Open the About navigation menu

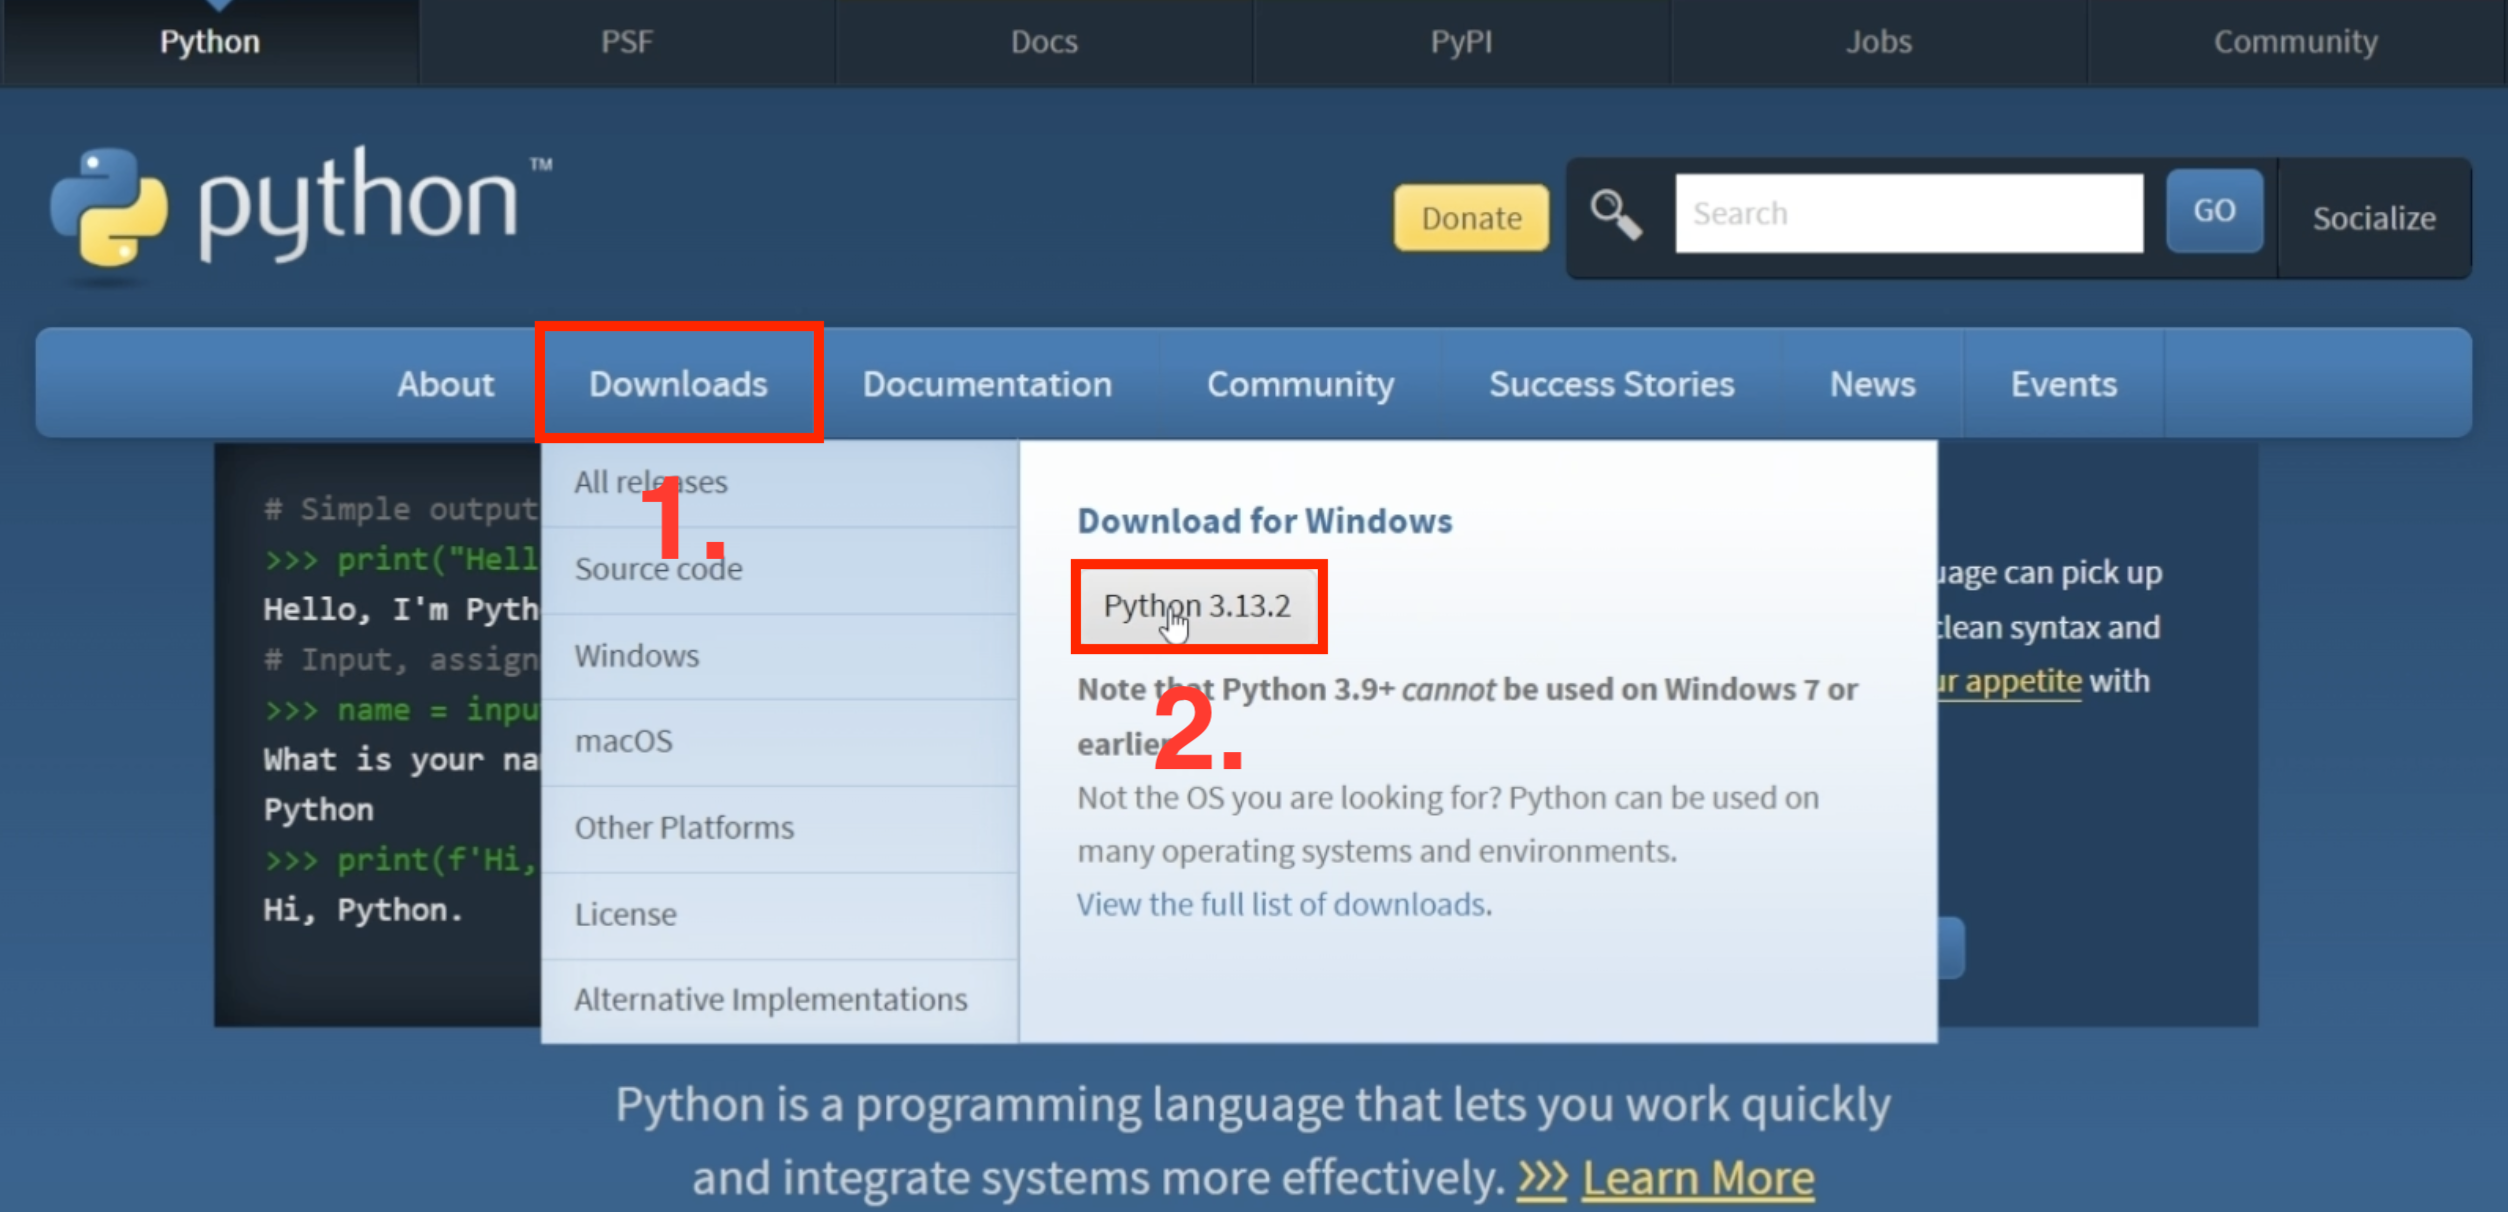[x=446, y=383]
